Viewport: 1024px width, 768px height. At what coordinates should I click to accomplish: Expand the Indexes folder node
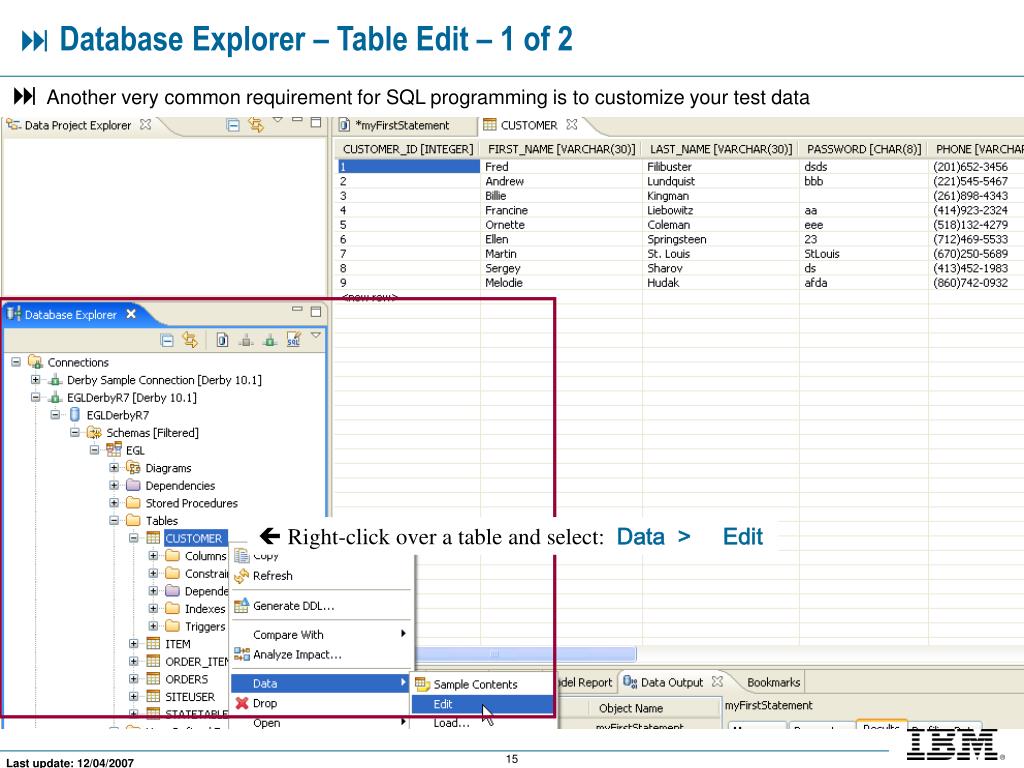click(153, 608)
